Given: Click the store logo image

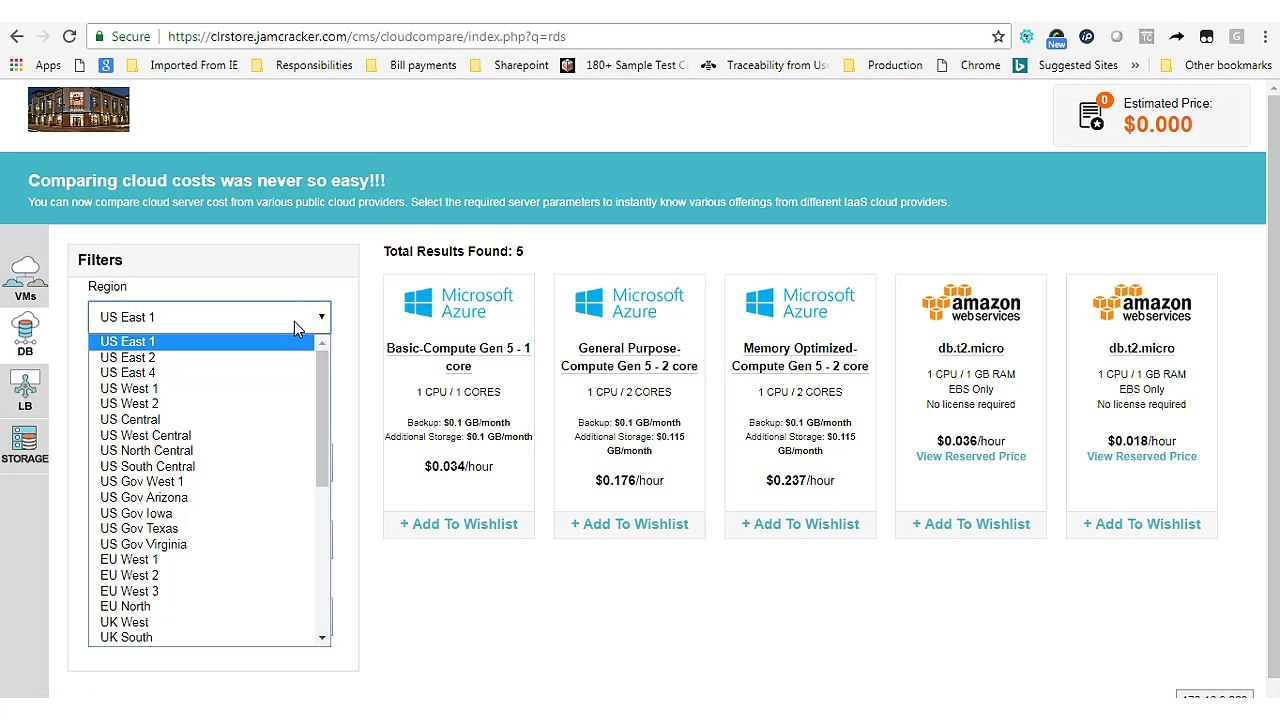Looking at the screenshot, I should (x=78, y=109).
